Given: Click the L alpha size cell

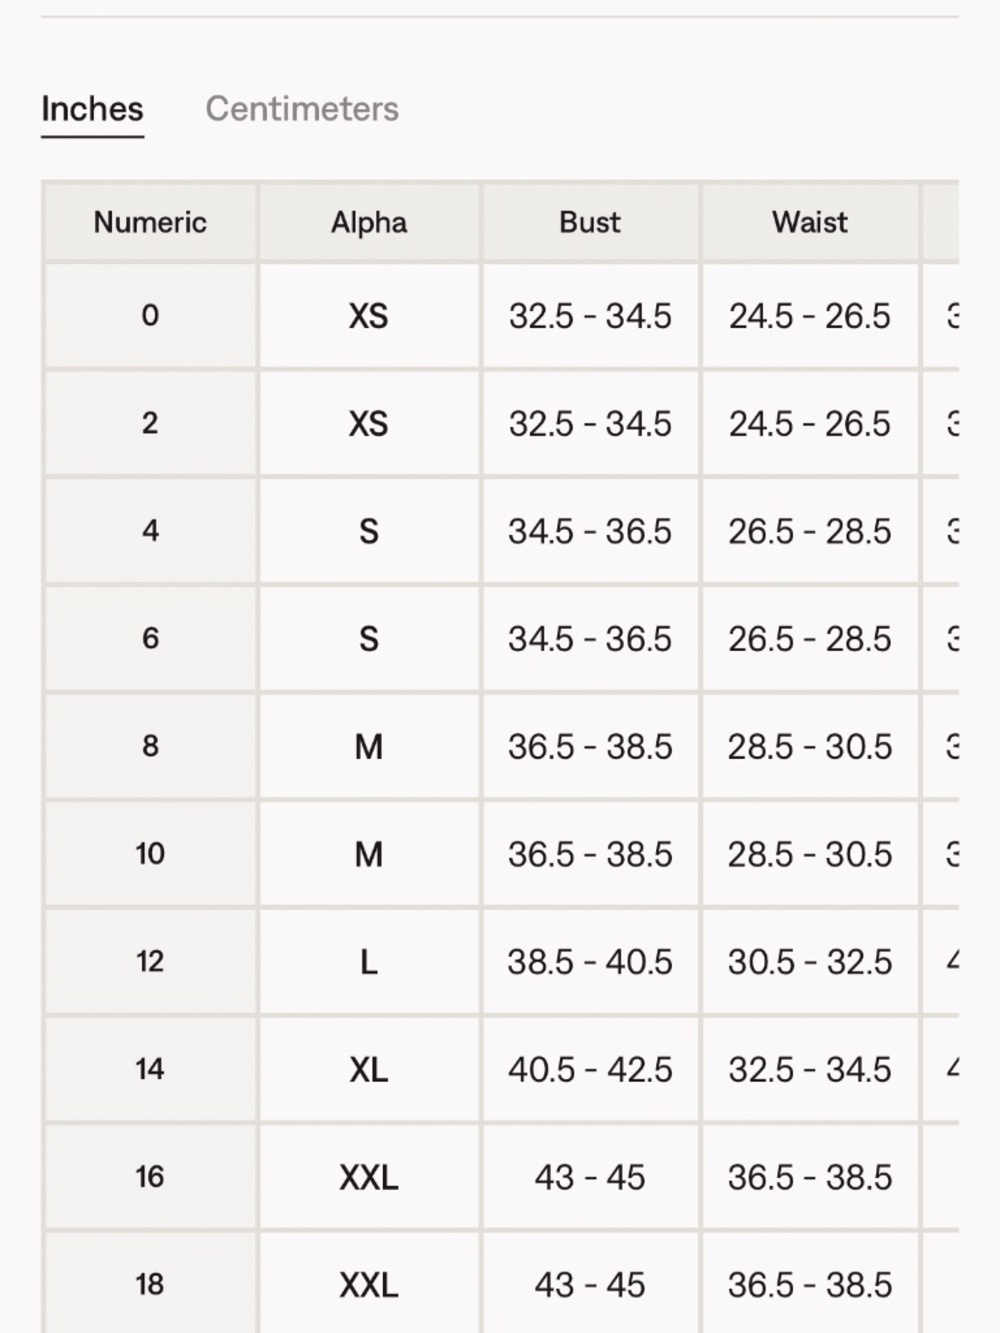Looking at the screenshot, I should pyautogui.click(x=369, y=962).
